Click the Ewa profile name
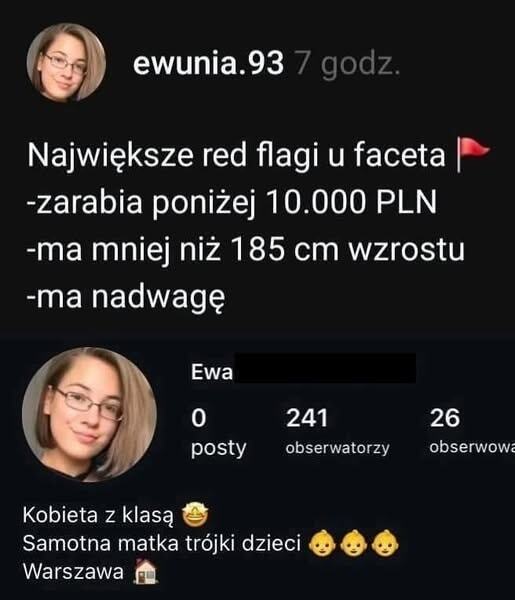 pos(212,372)
